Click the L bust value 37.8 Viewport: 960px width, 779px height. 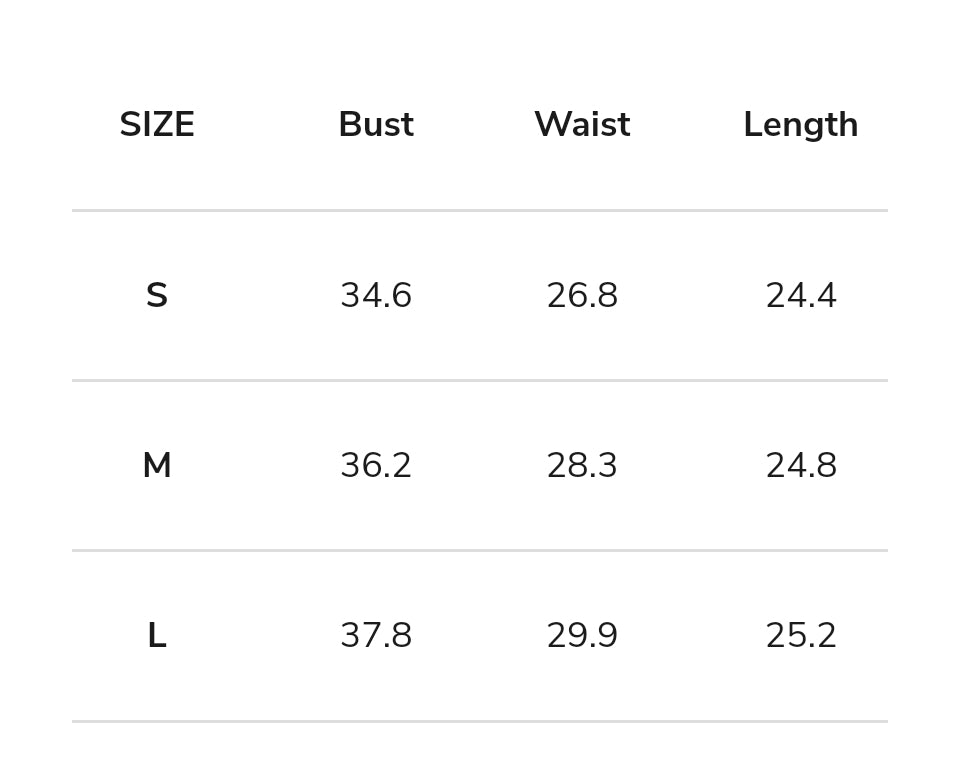click(376, 636)
